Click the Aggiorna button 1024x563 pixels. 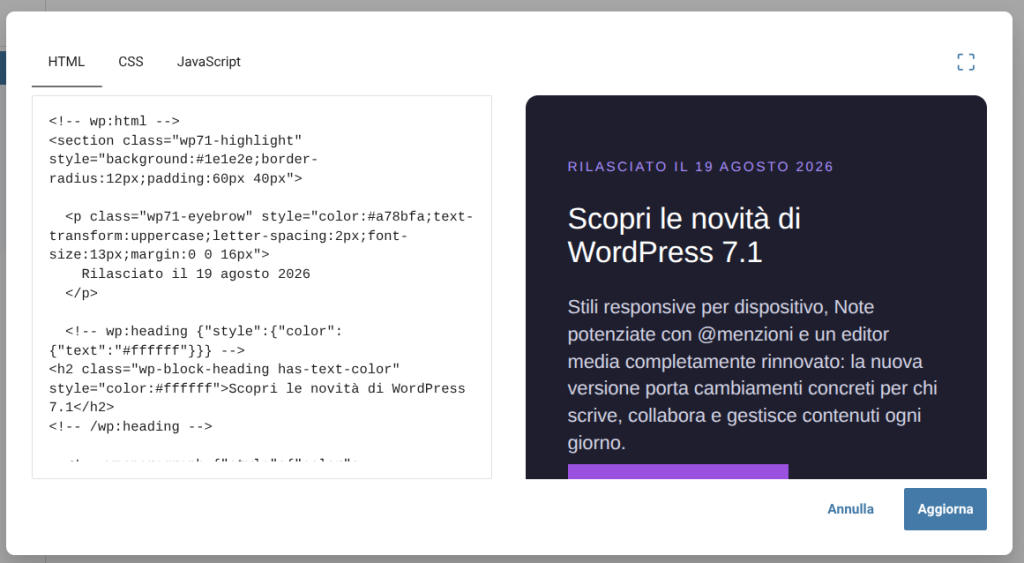tap(945, 509)
